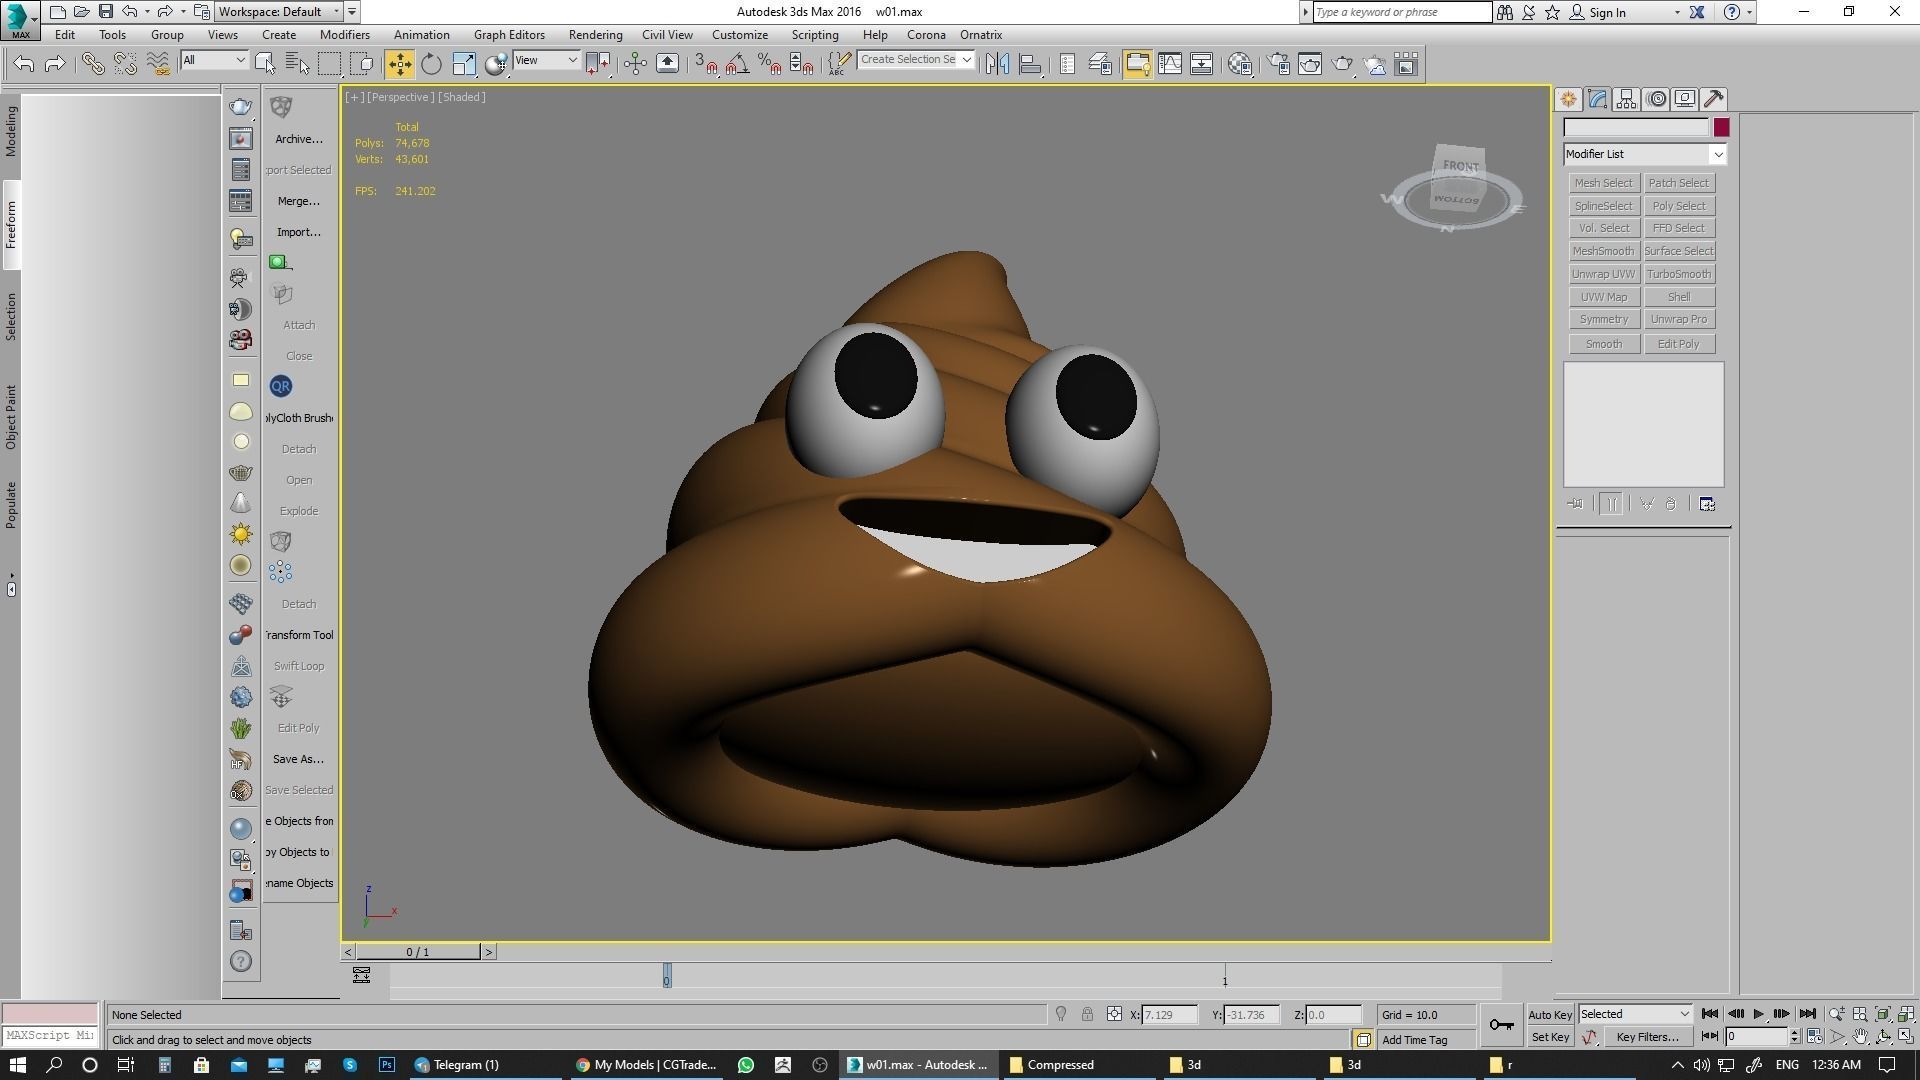Click the Undo arrow in main toolbar
This screenshot has height=1080, width=1920.
tap(24, 64)
